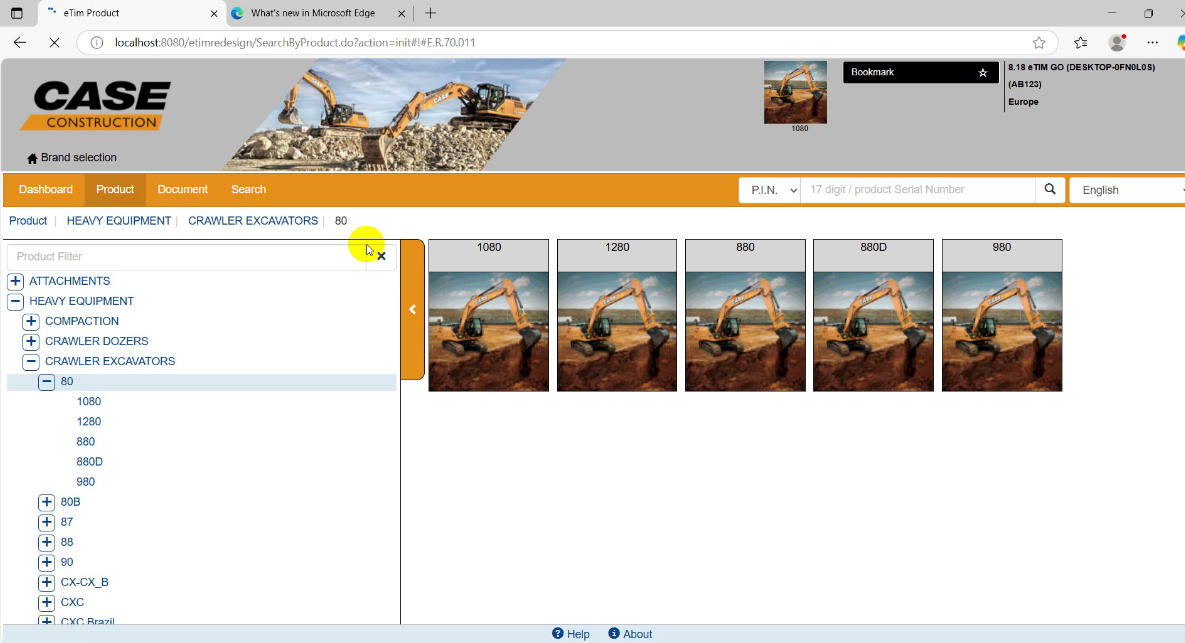Expand the CRAWLER DOZERS tree node
This screenshot has height=643, width=1185.
click(31, 341)
